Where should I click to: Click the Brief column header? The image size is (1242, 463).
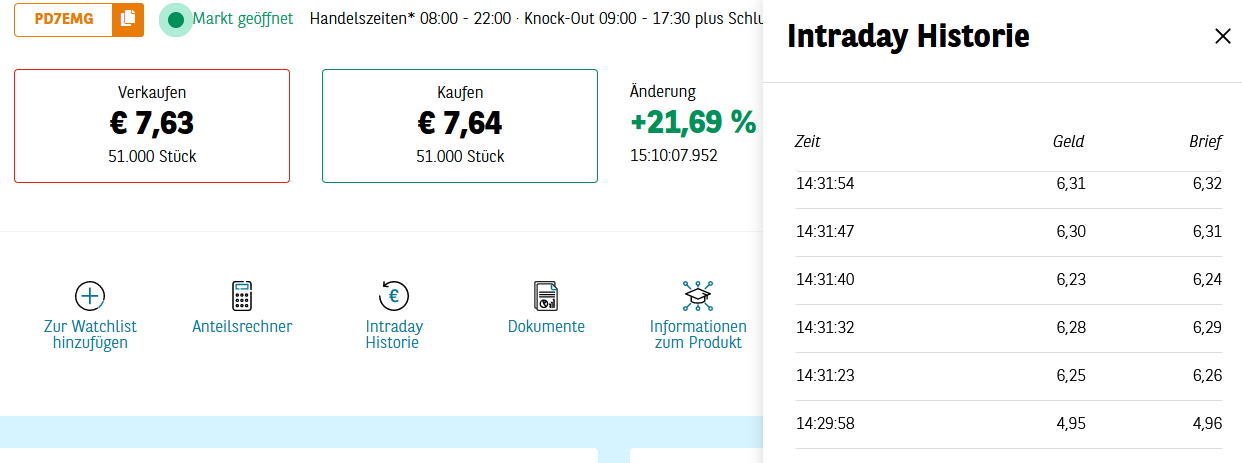click(x=1205, y=142)
